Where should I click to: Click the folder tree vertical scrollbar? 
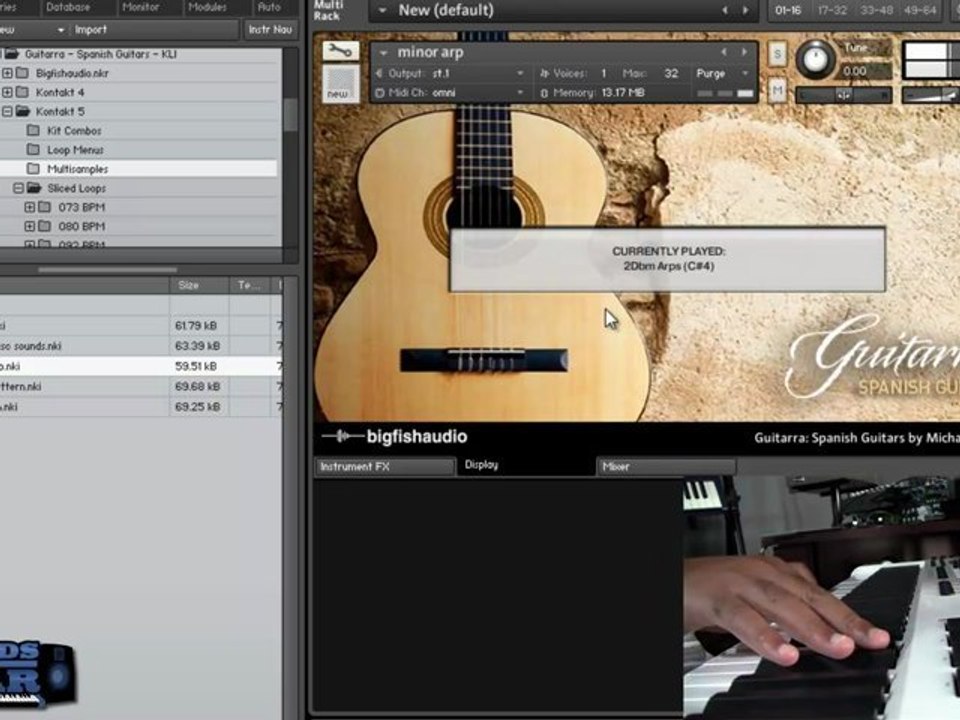pos(291,116)
